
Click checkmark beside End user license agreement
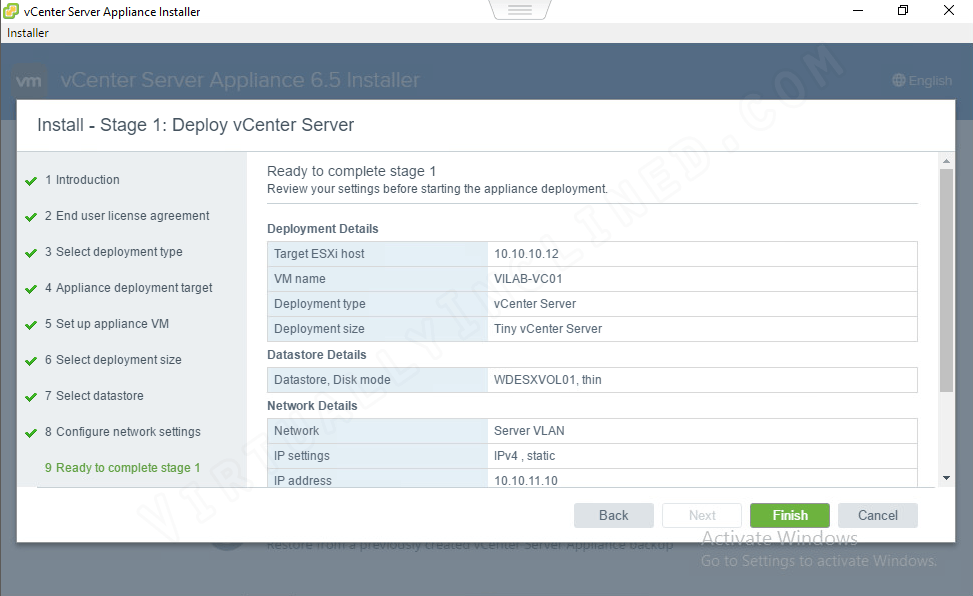click(x=31, y=217)
